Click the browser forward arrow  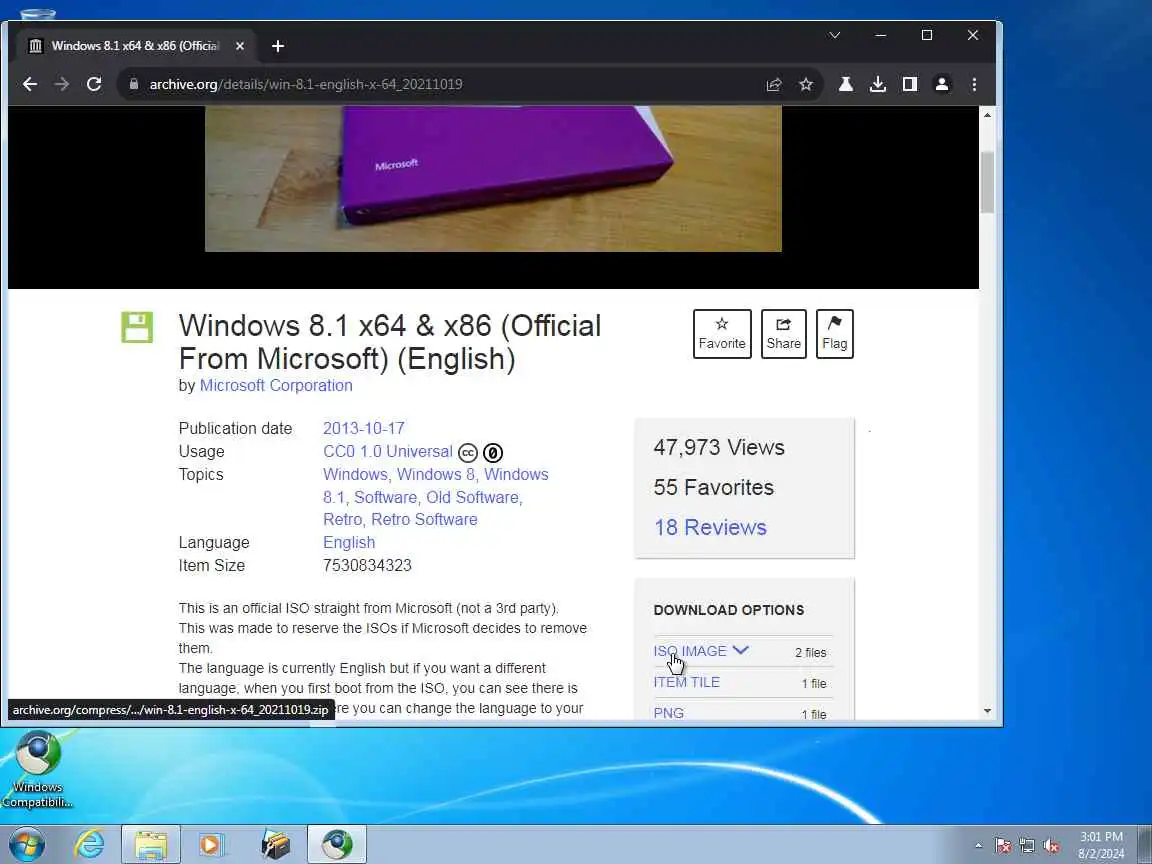point(62,84)
